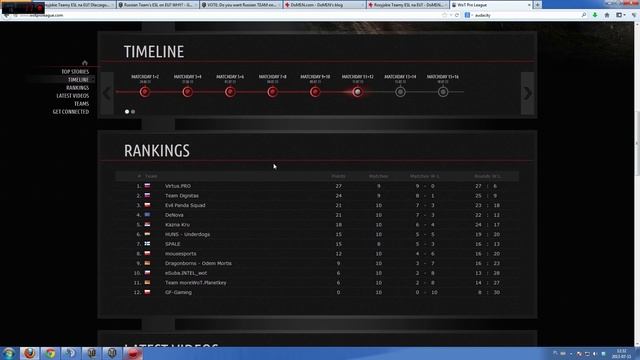Click the volume icon in system tray
Image resolution: width=640 pixels, height=360 pixels.
(x=595, y=354)
